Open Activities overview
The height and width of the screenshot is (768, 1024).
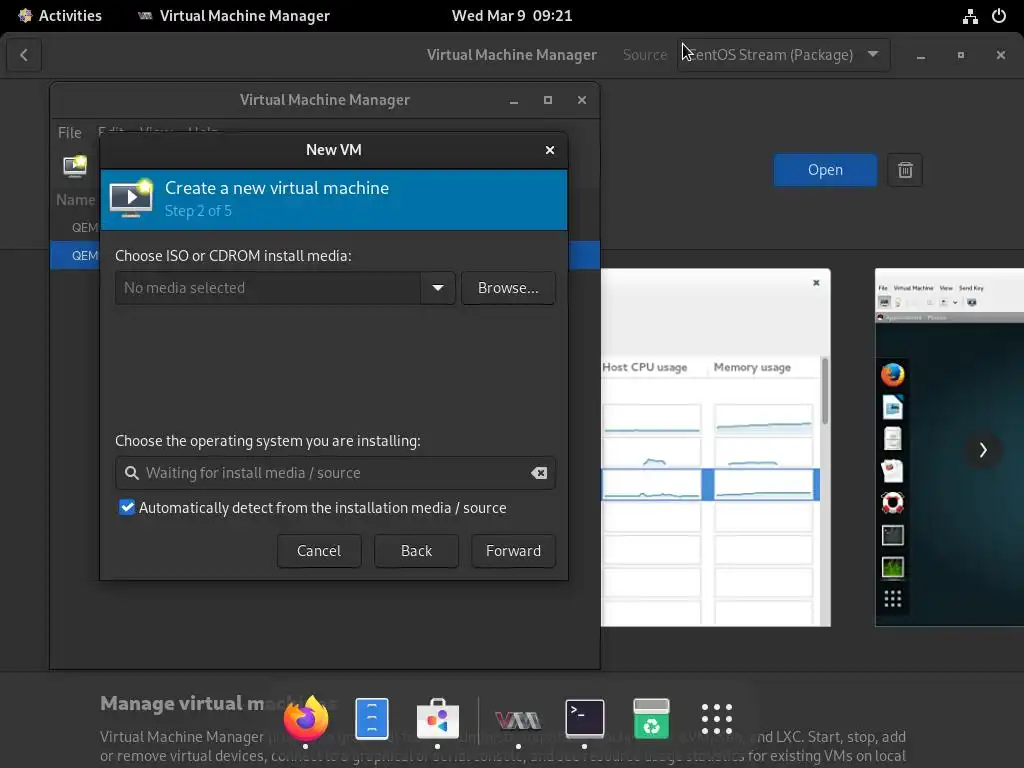pyautogui.click(x=59, y=16)
